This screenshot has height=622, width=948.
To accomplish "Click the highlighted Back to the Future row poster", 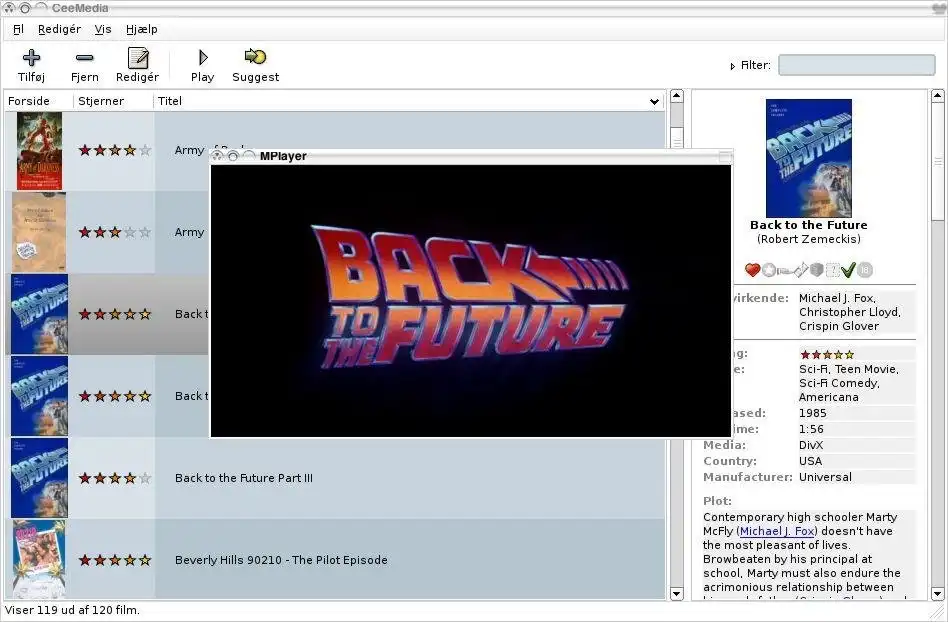I will point(39,314).
